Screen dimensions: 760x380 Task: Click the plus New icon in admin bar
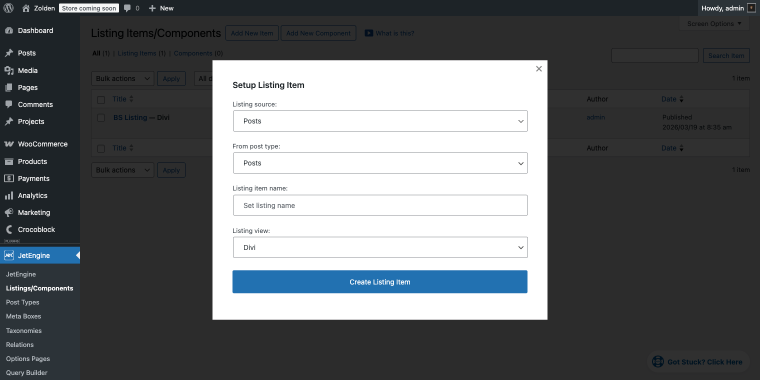click(152, 8)
